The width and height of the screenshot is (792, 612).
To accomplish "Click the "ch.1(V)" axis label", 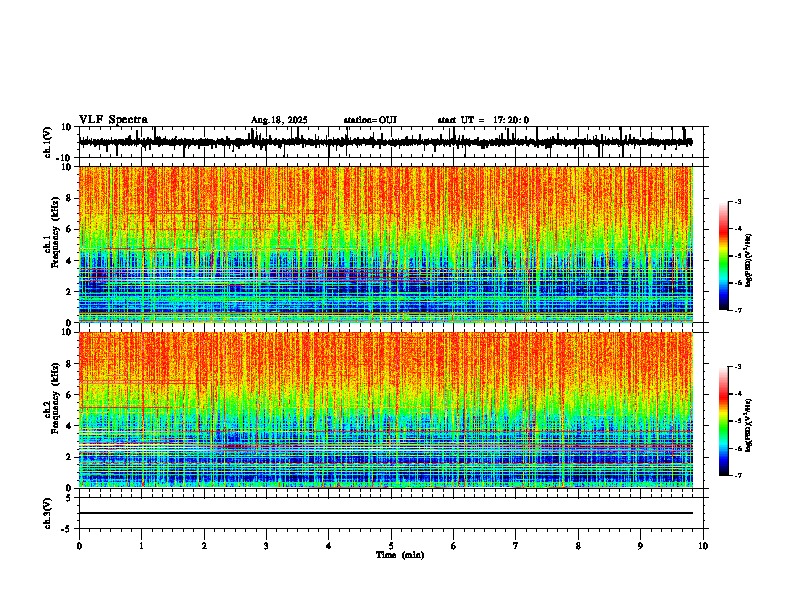I will pyautogui.click(x=48, y=142).
